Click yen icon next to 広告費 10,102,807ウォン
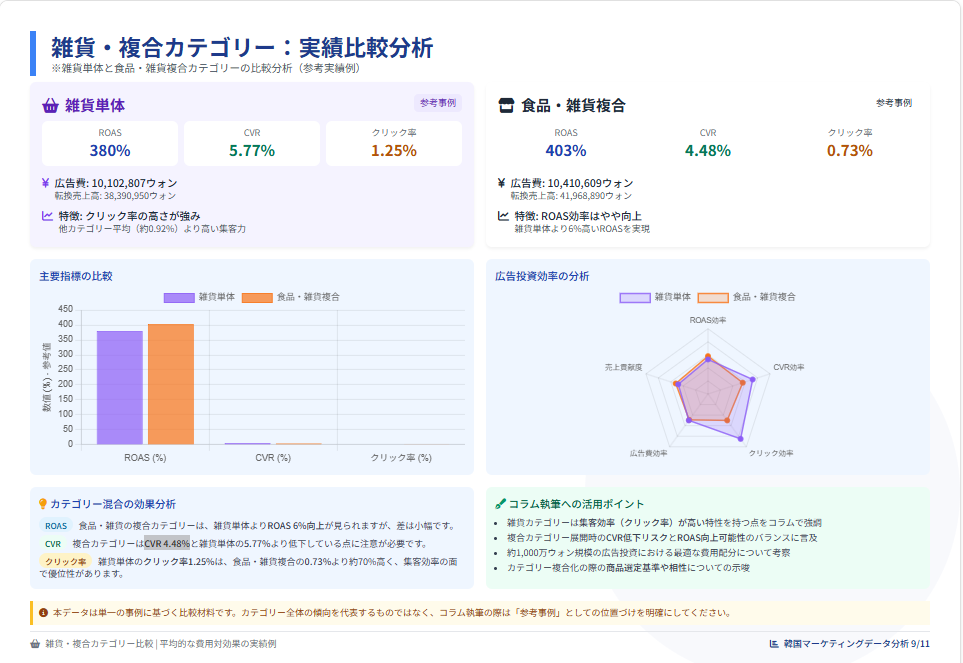The height and width of the screenshot is (663, 963). point(46,183)
